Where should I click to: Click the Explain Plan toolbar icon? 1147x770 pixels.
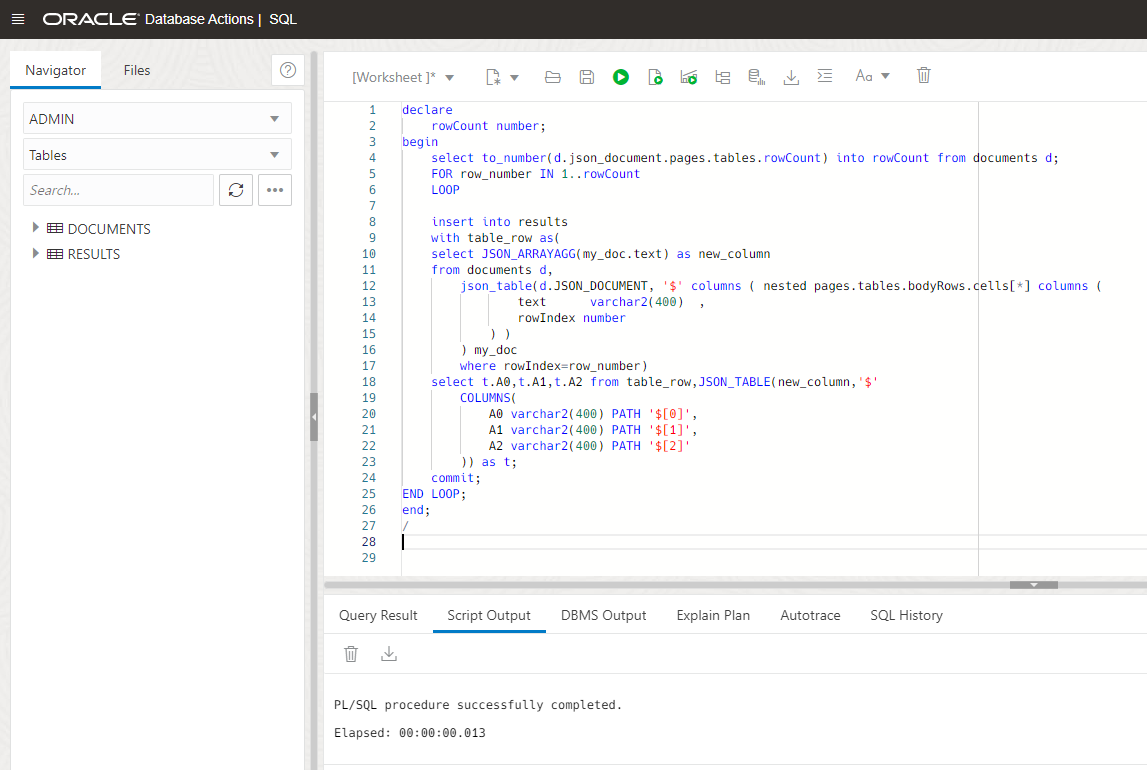(x=723, y=77)
